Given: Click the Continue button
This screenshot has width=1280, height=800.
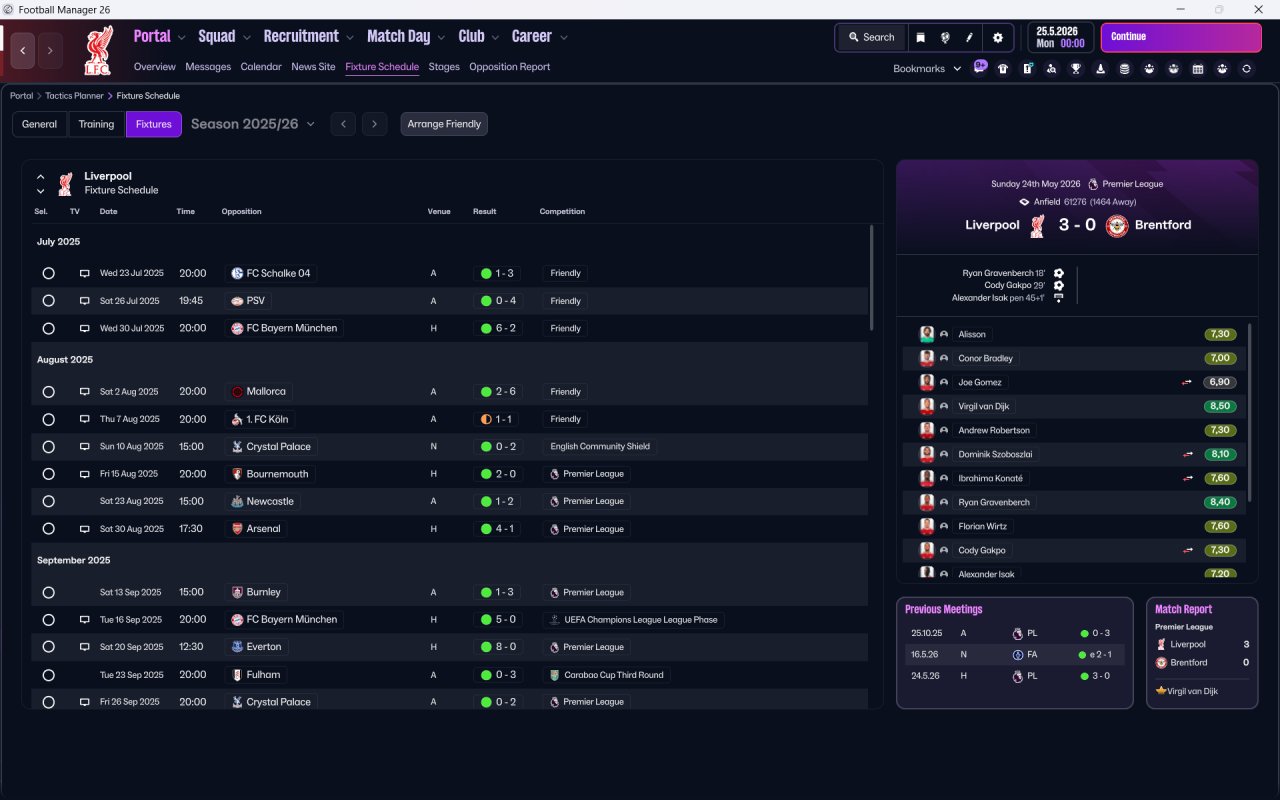Looking at the screenshot, I should pyautogui.click(x=1181, y=37).
